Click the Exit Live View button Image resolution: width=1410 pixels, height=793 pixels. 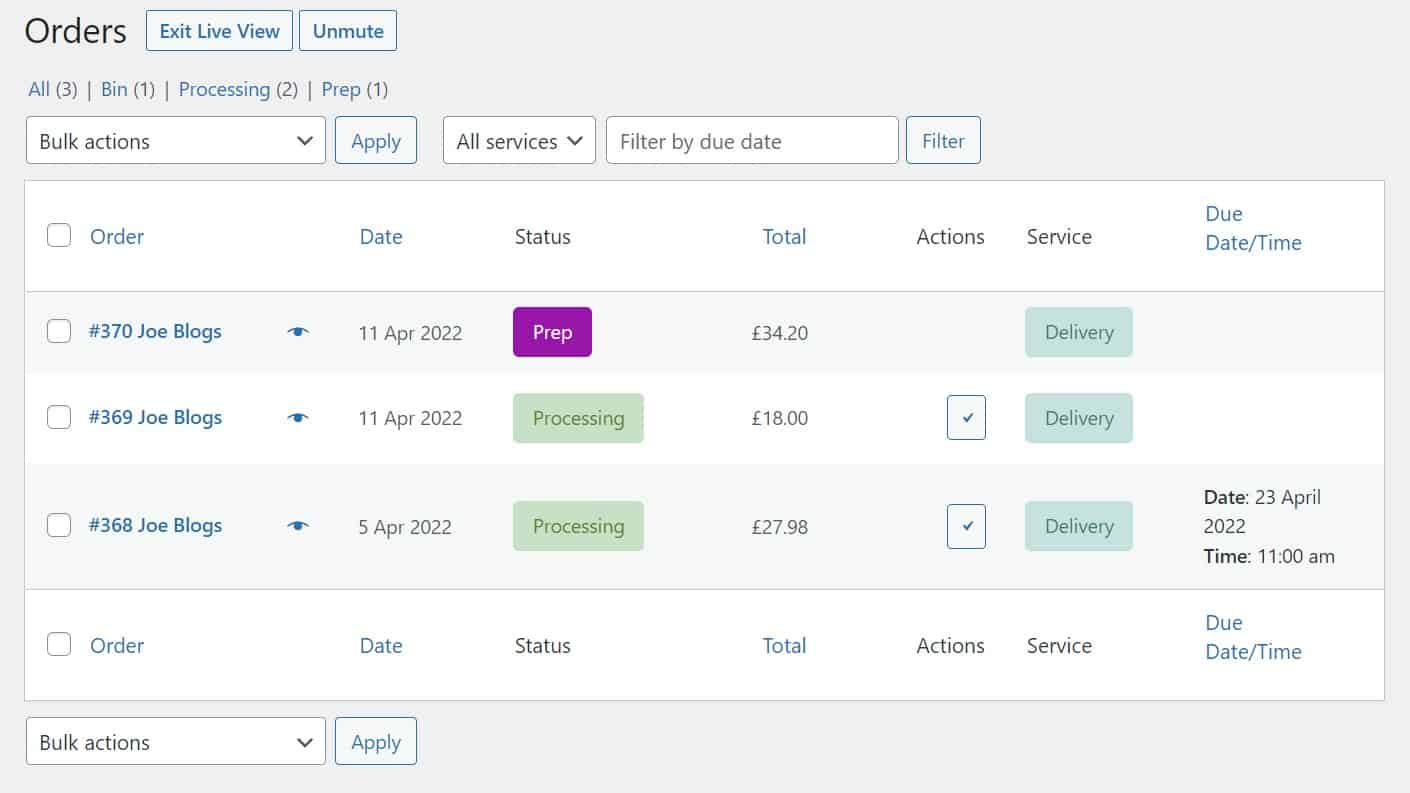click(x=219, y=31)
